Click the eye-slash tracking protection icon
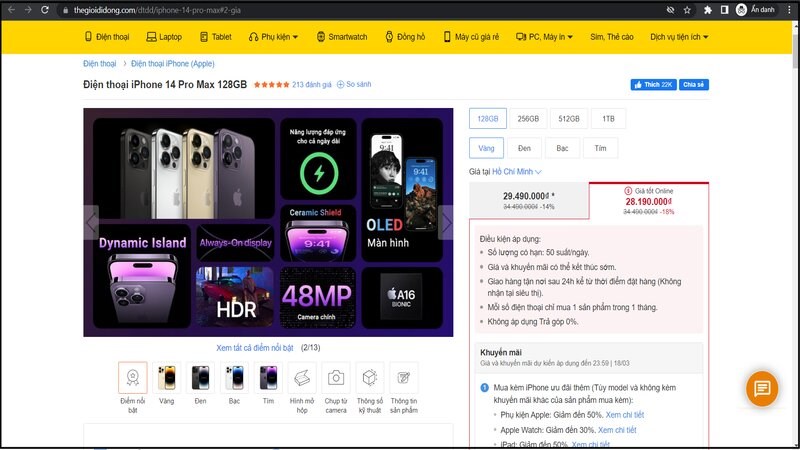The width and height of the screenshot is (800, 450). tap(670, 10)
